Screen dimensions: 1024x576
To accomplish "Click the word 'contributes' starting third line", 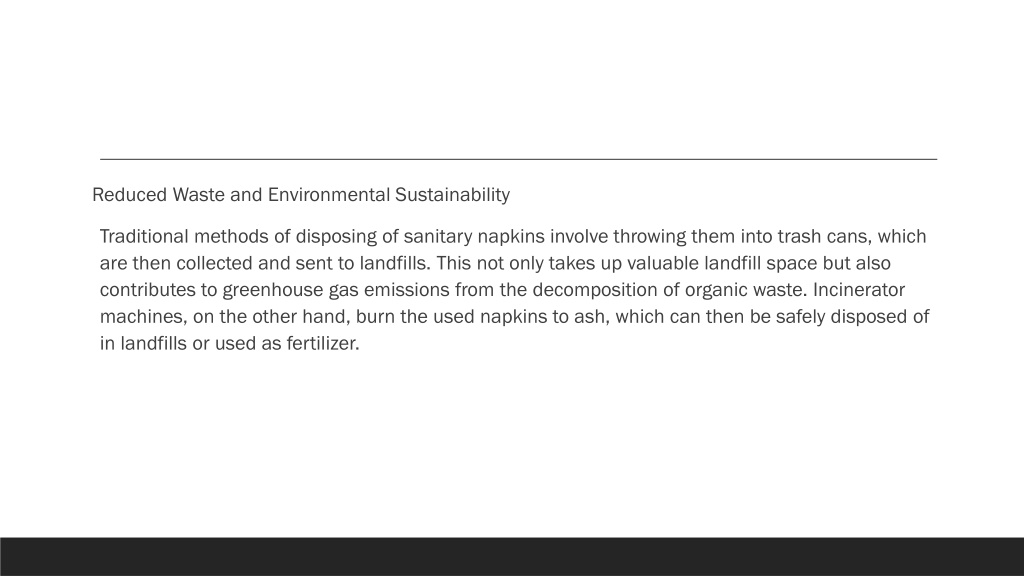I will click(147, 289).
